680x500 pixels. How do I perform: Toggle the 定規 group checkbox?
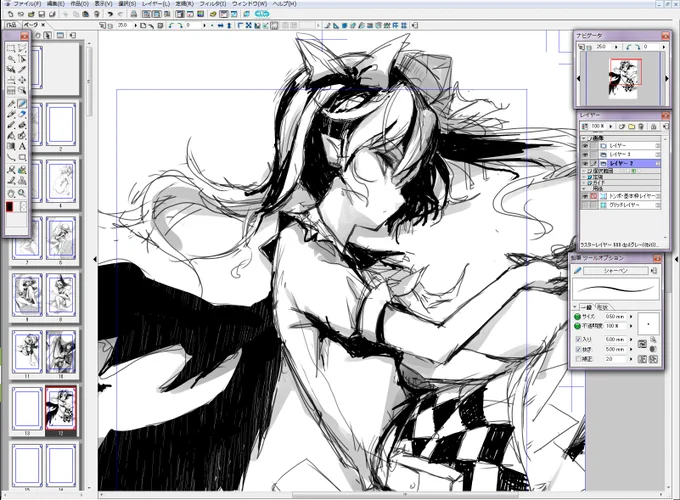[x=590, y=177]
